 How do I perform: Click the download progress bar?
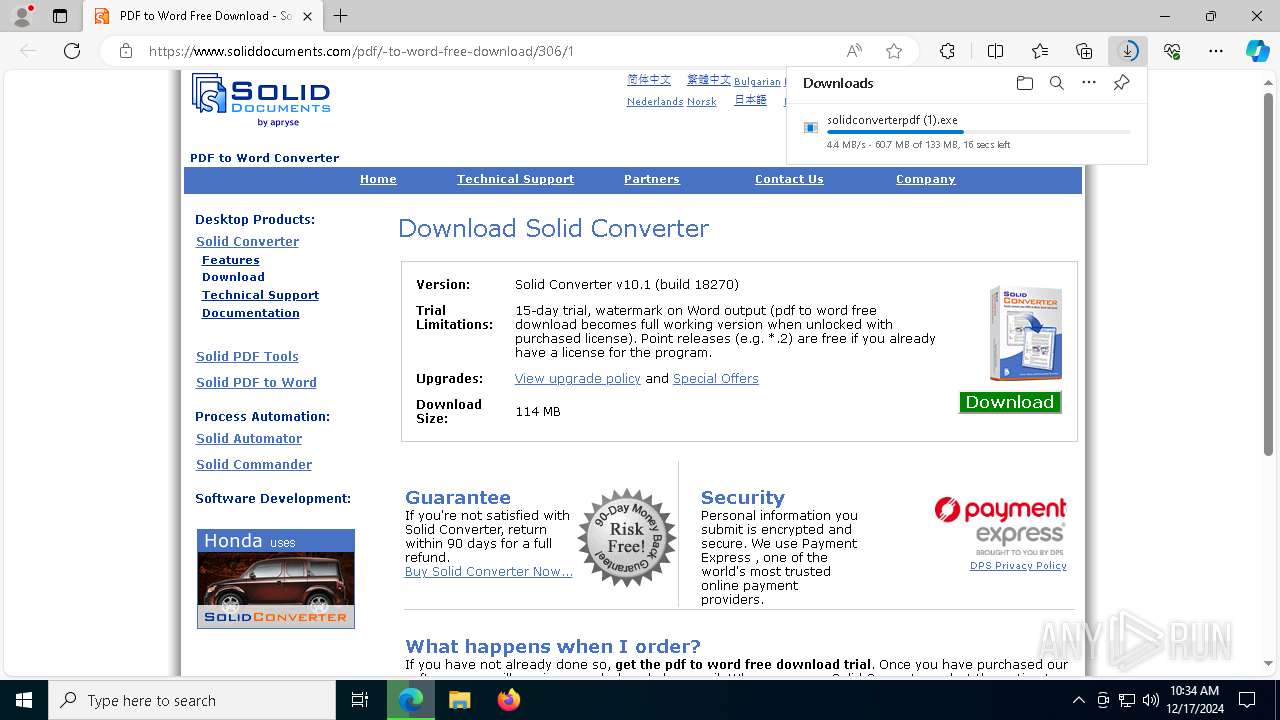click(979, 132)
